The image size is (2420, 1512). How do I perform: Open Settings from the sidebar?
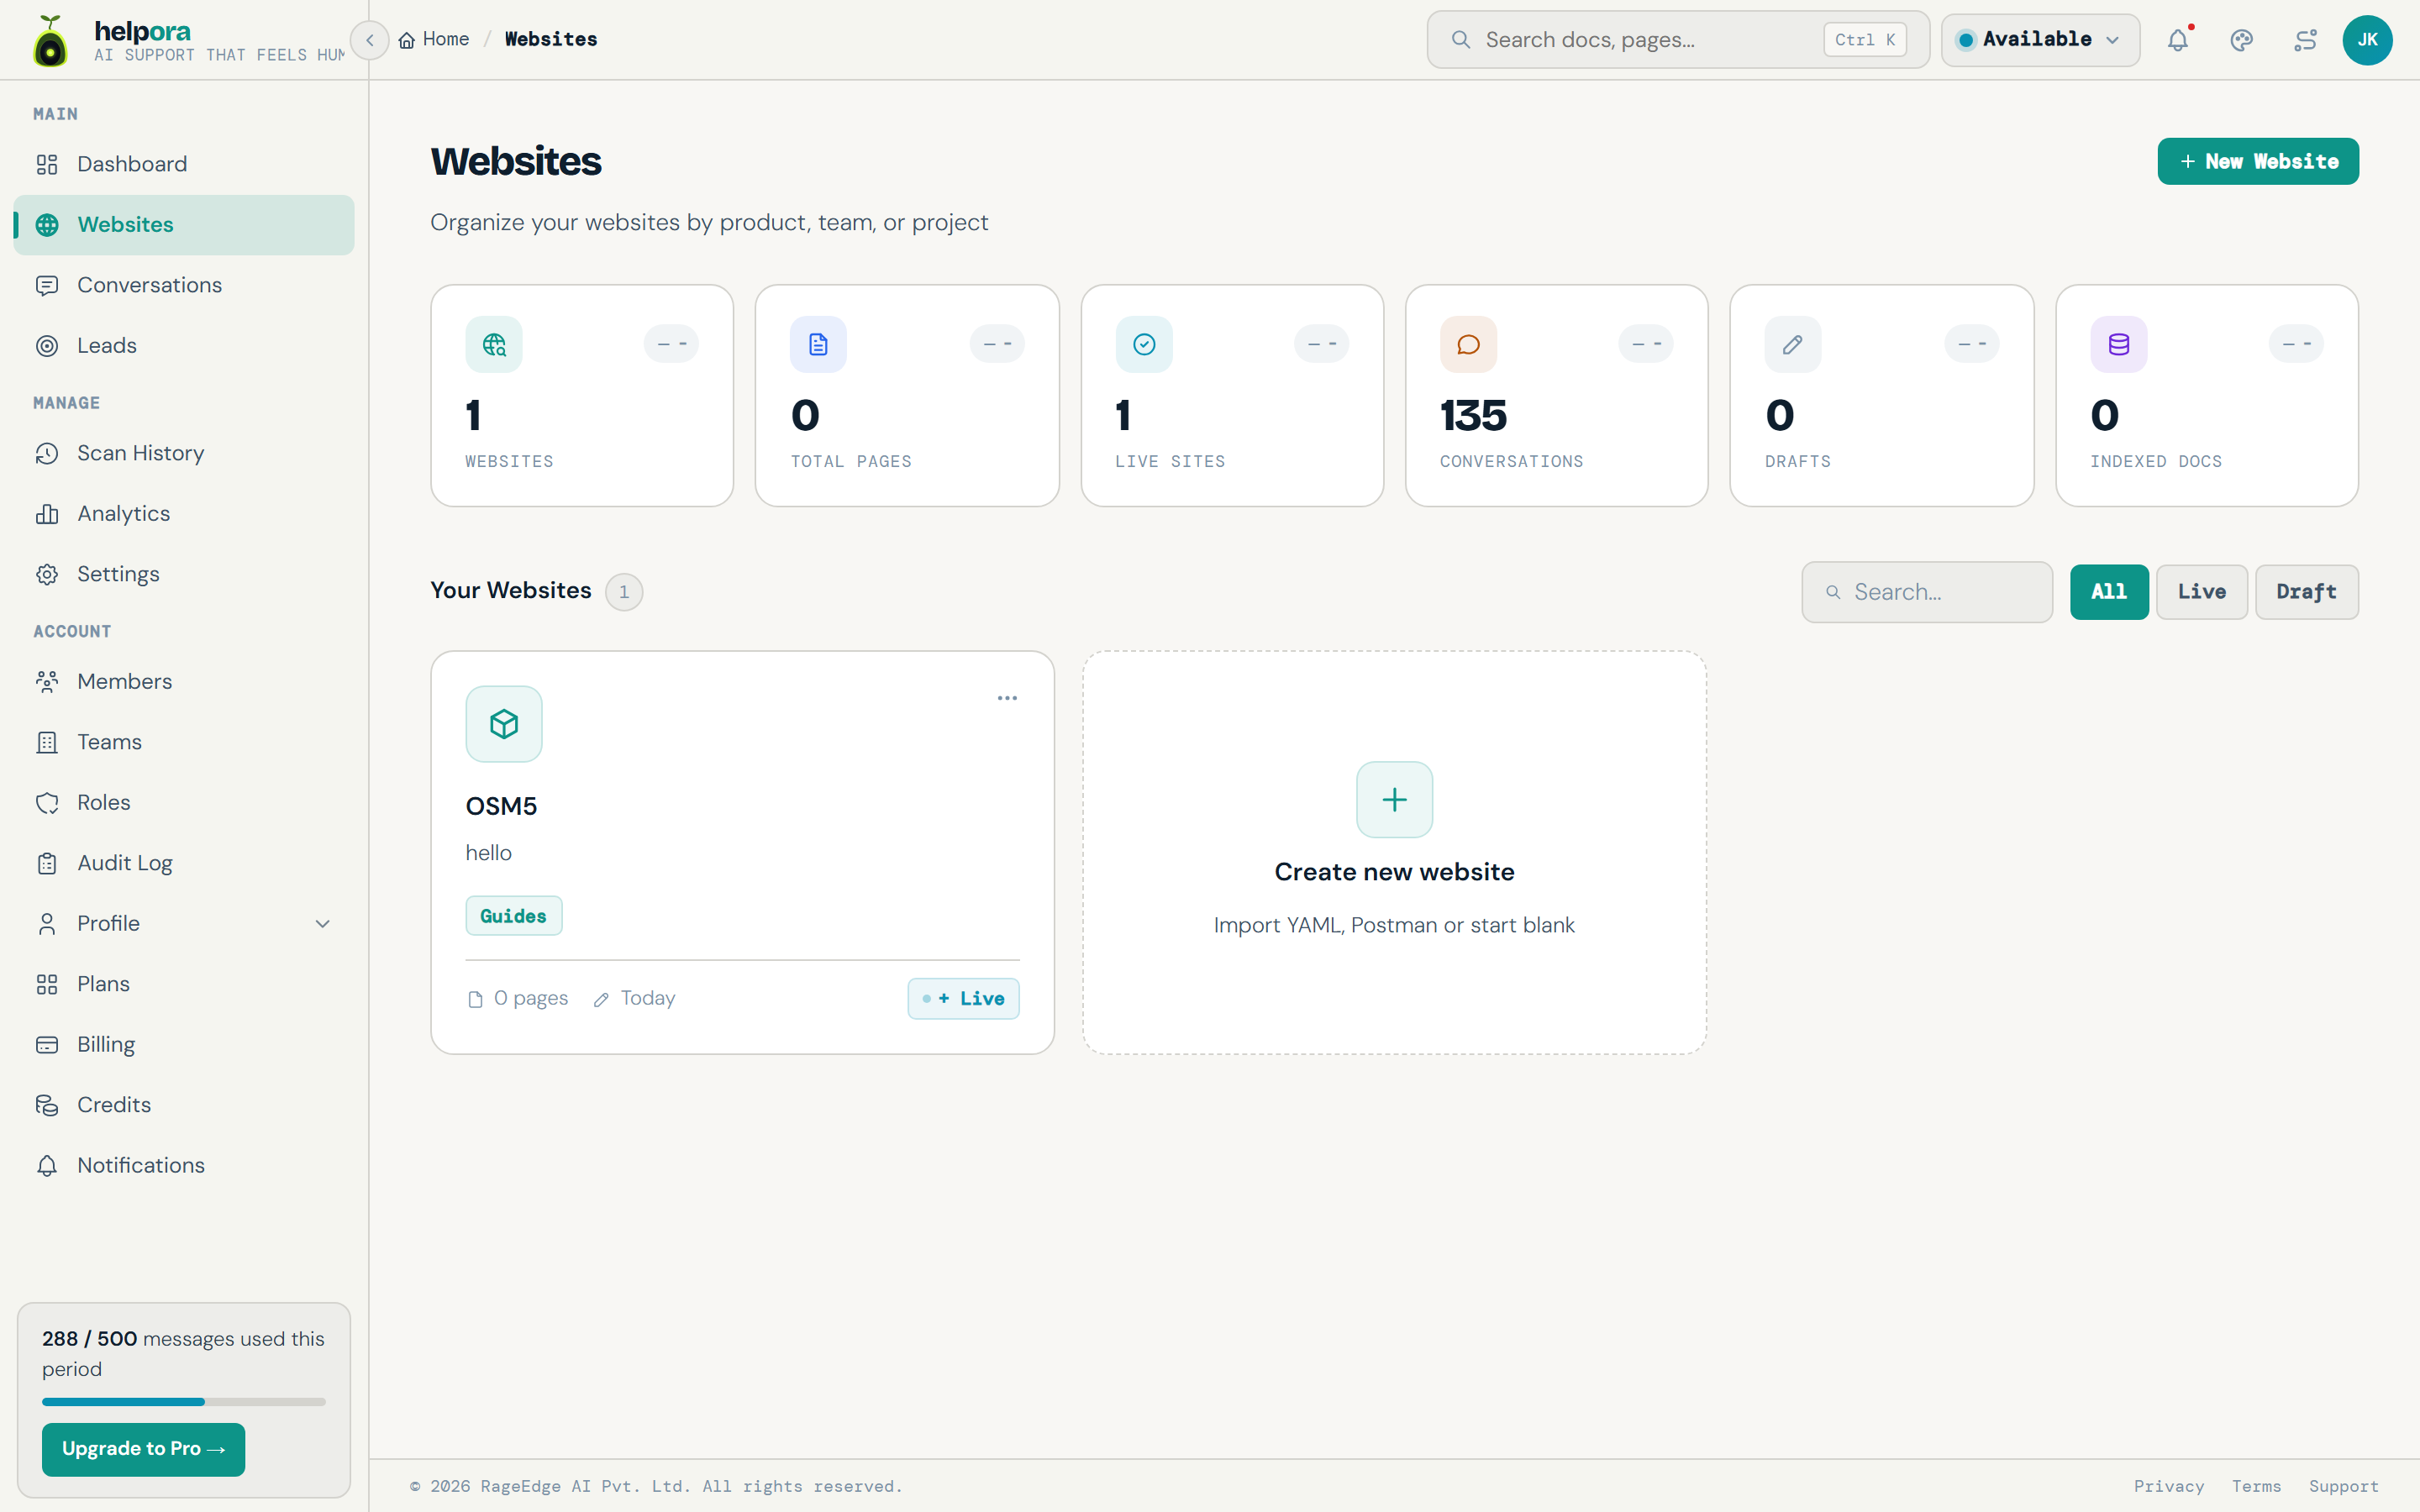click(184, 574)
